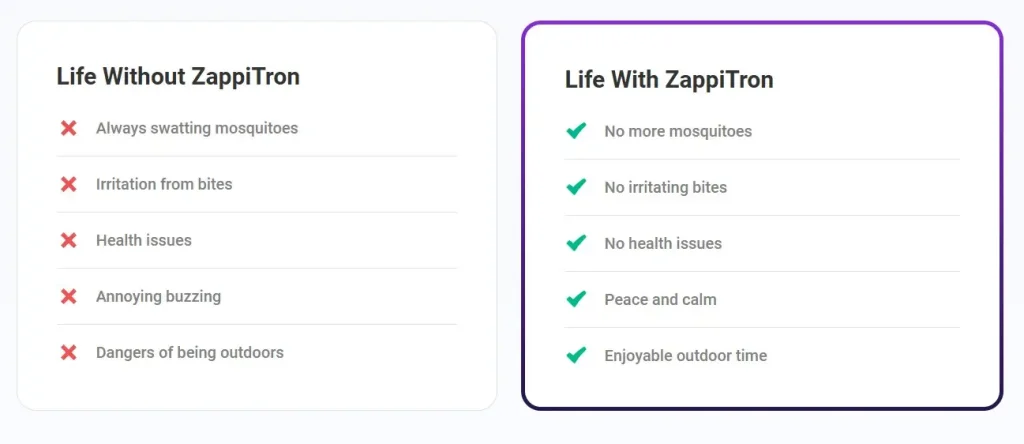Click the No more mosquitoes text
1024x444 pixels.
pos(678,131)
